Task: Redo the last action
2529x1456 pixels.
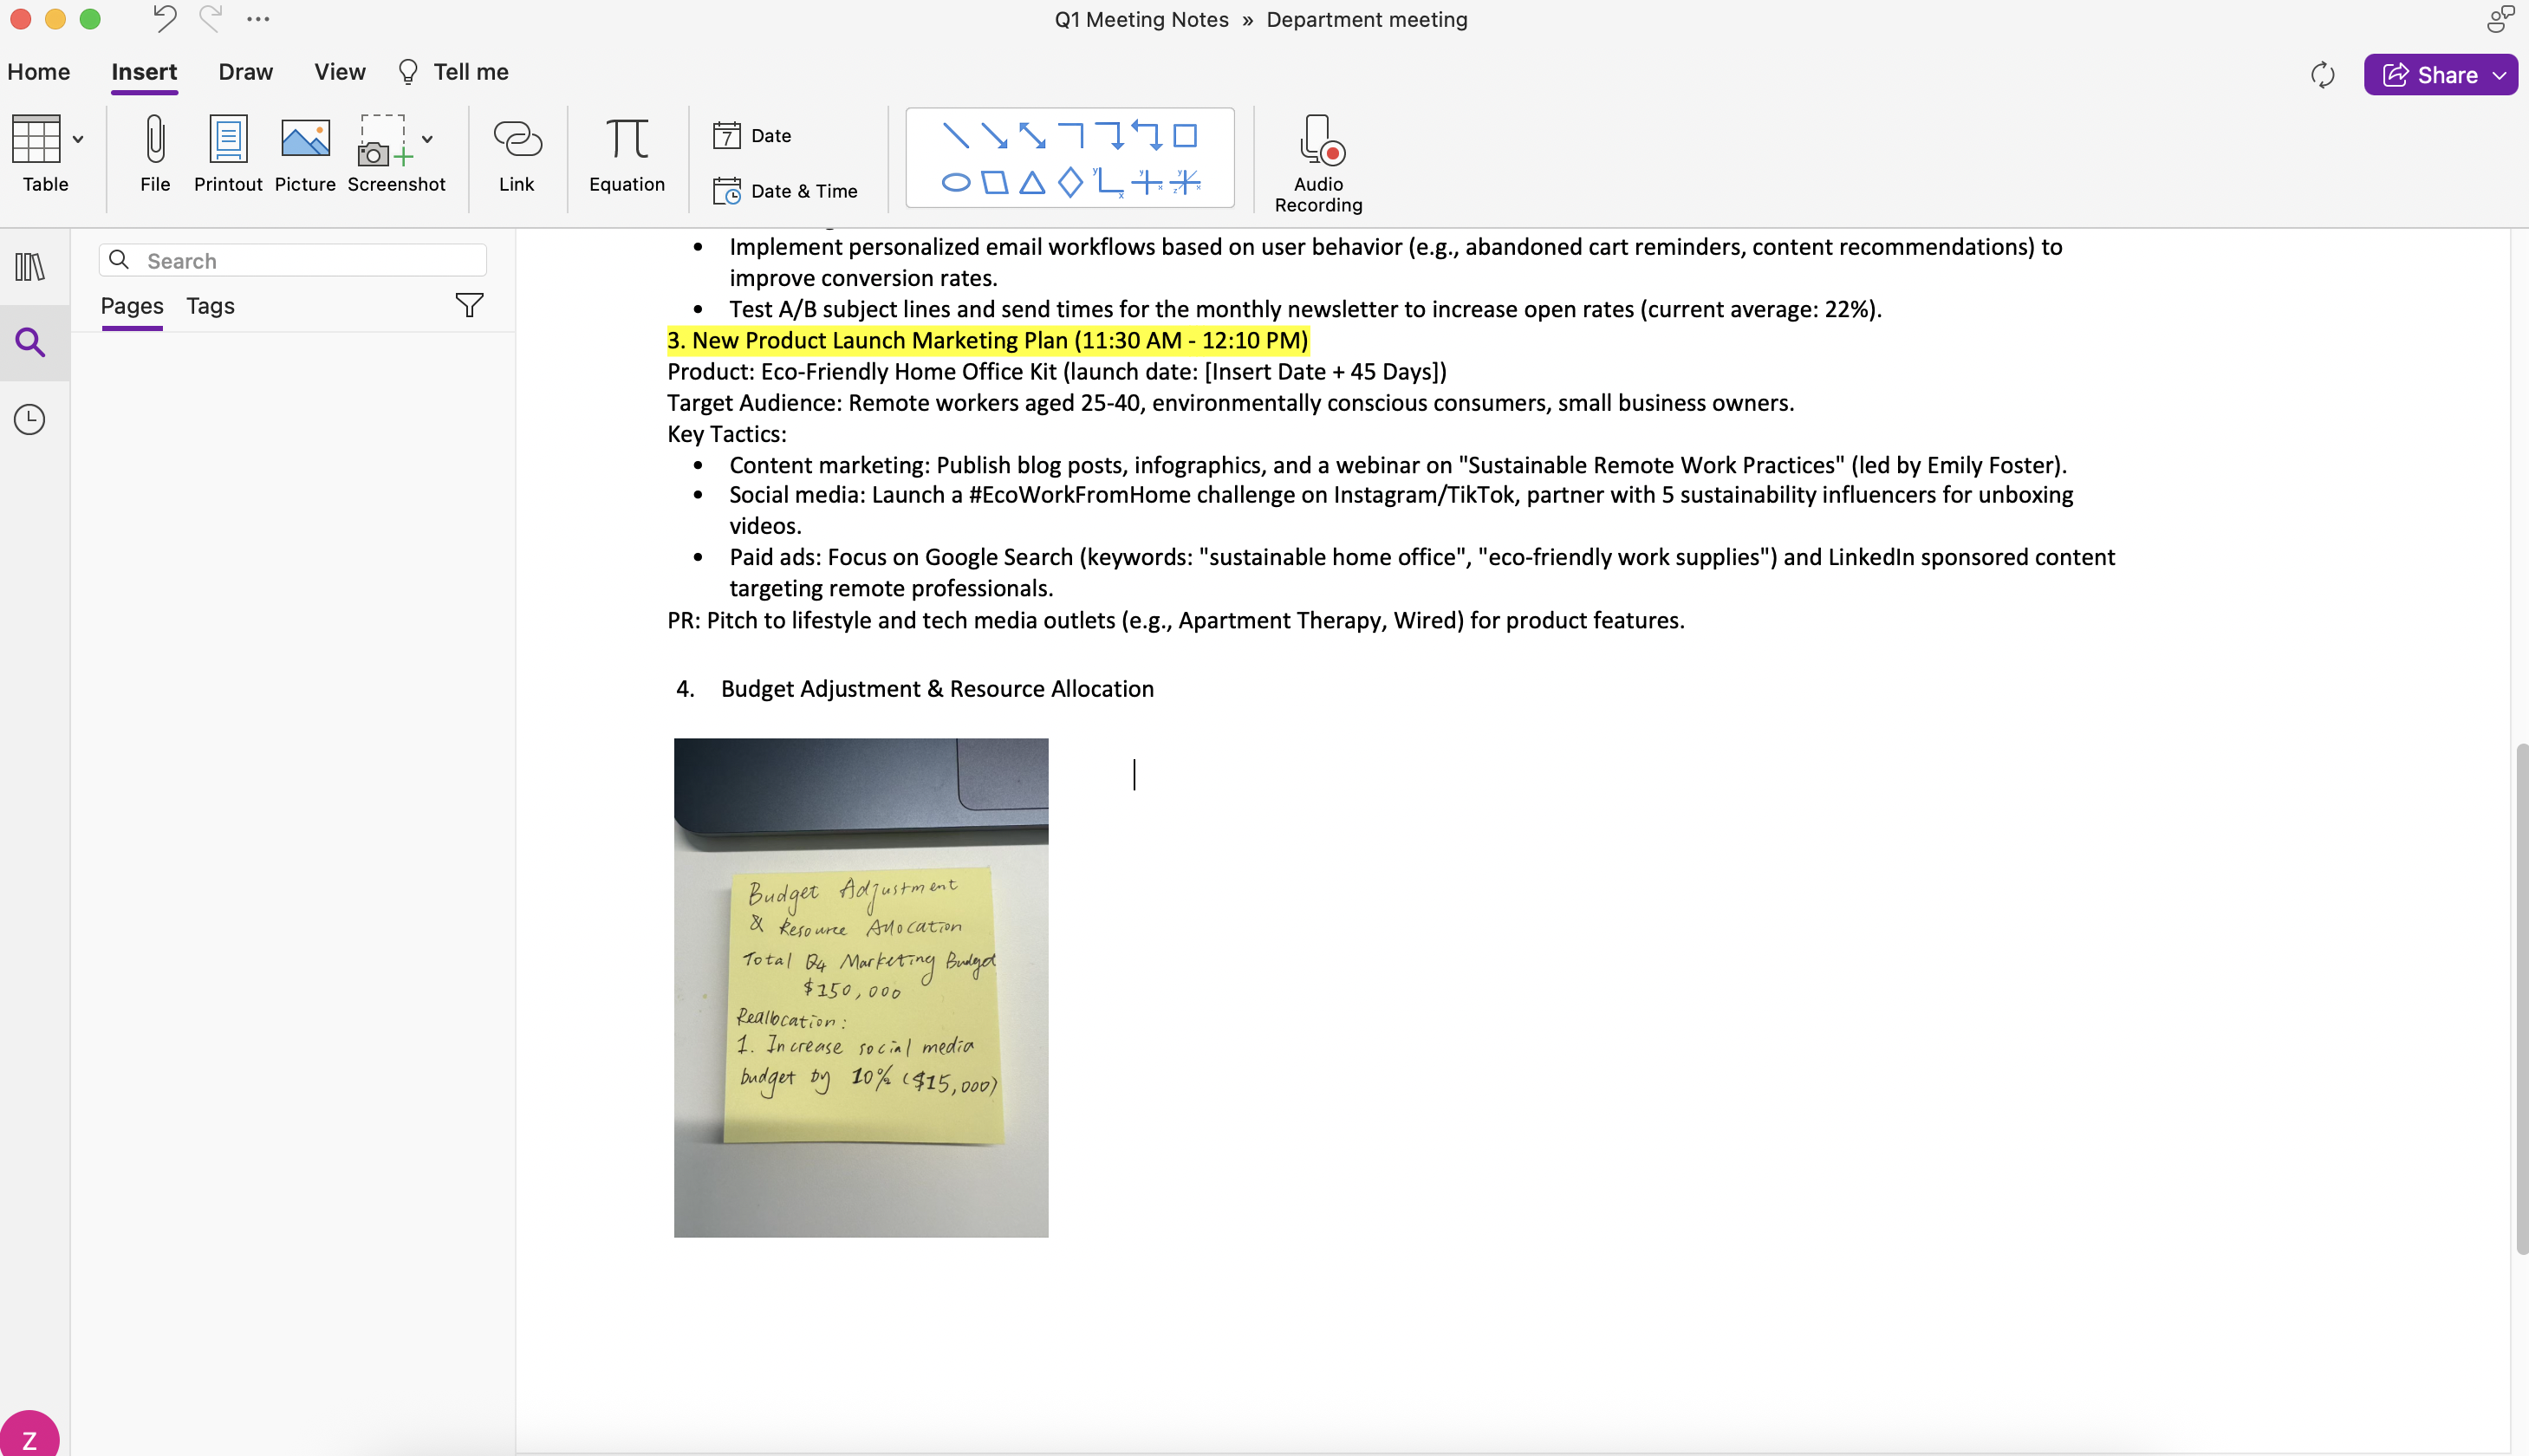Action: 210,19
